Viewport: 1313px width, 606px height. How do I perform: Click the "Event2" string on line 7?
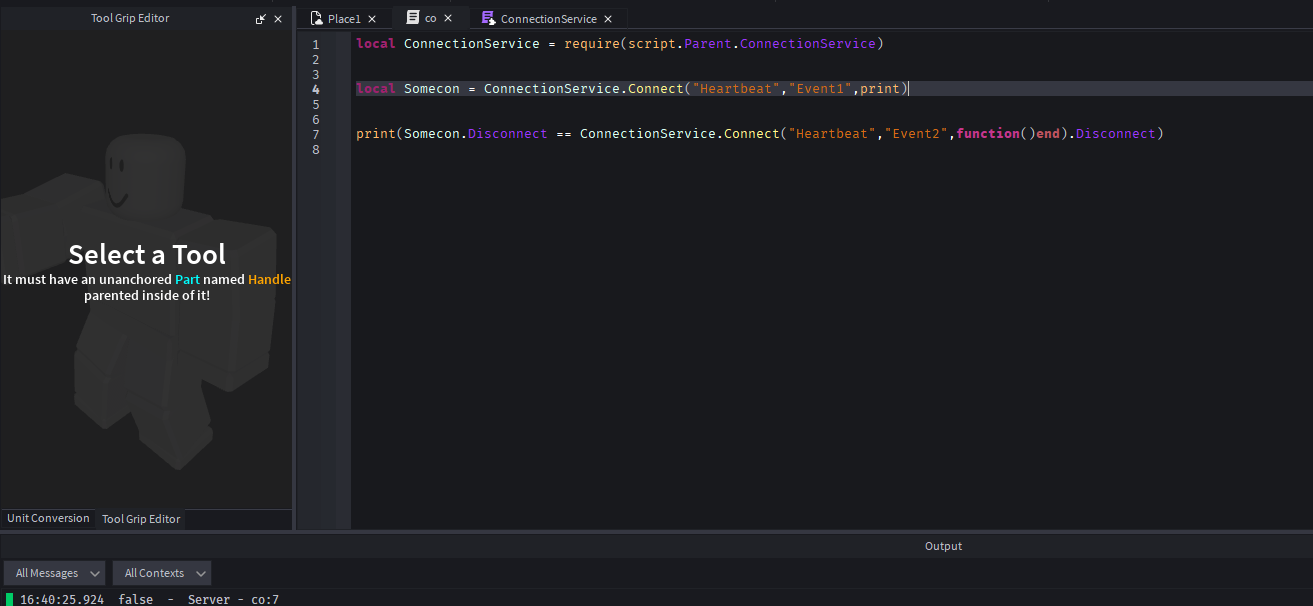point(916,134)
